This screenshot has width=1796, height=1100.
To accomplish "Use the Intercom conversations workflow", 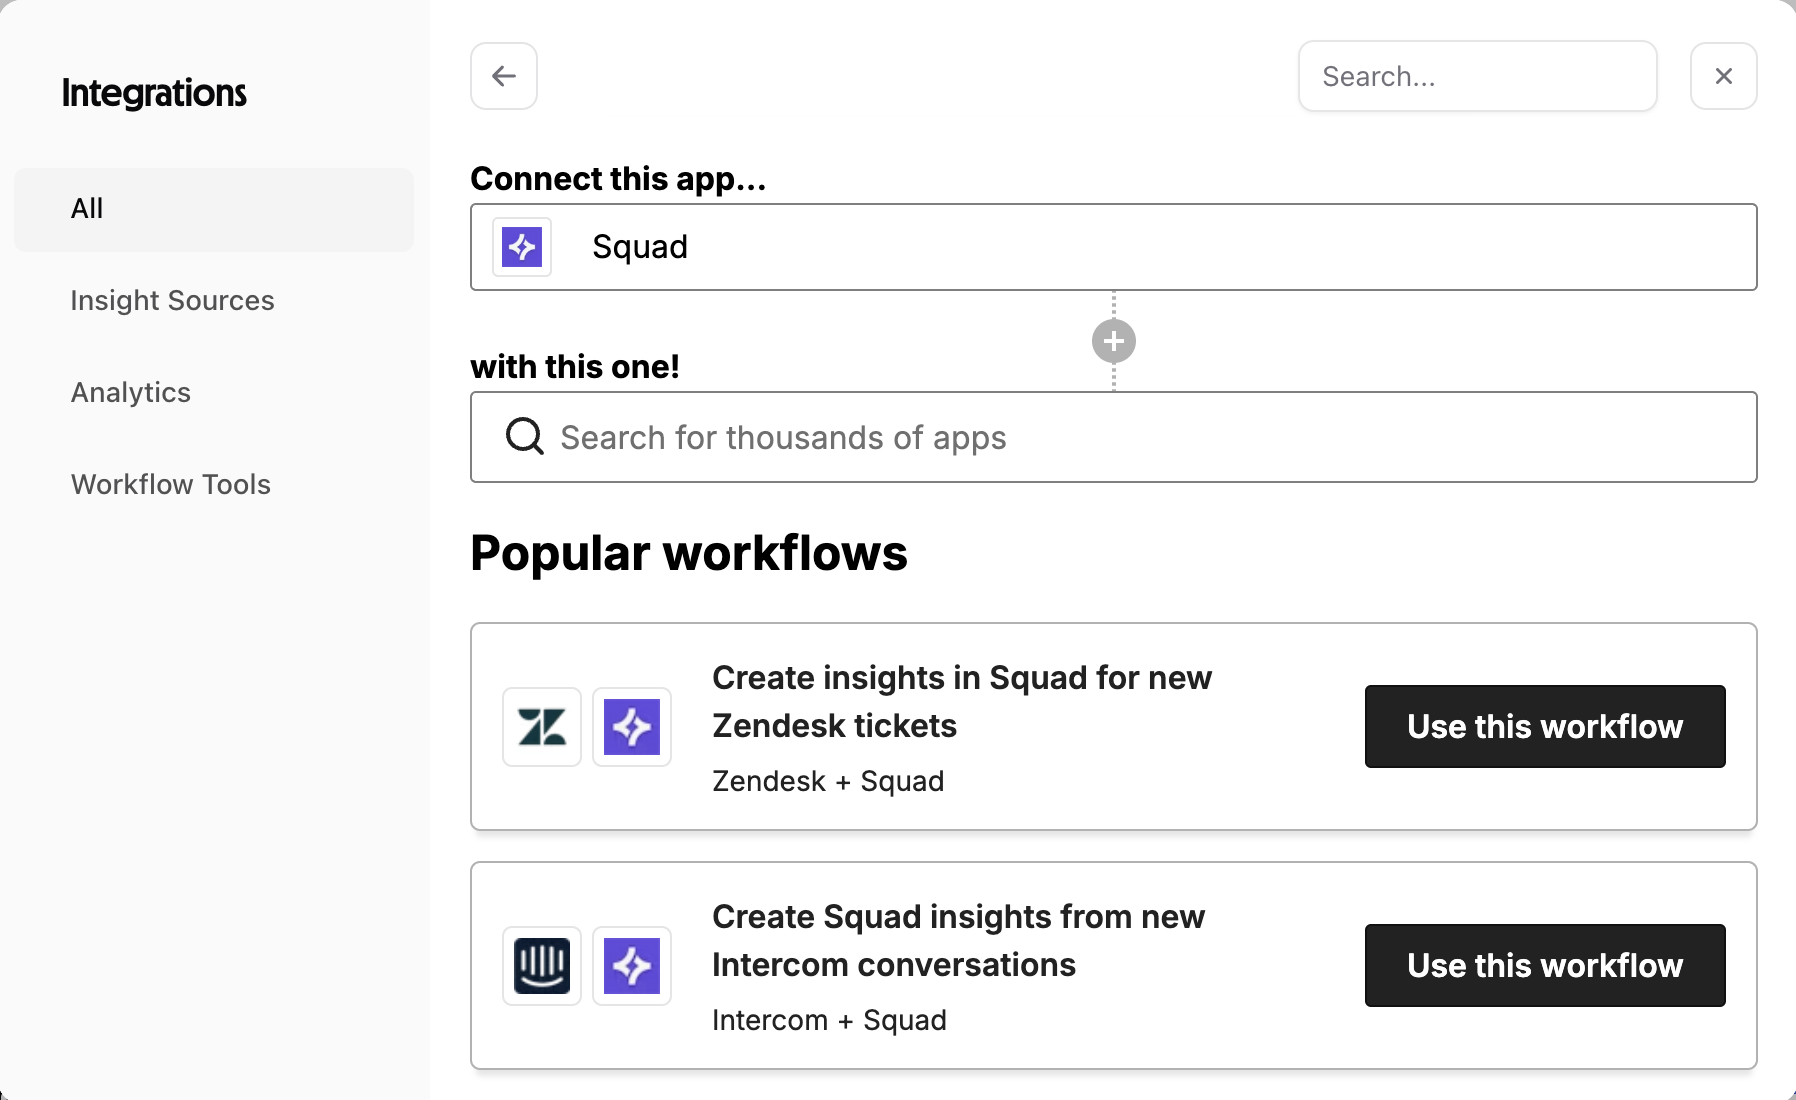I will (1544, 965).
